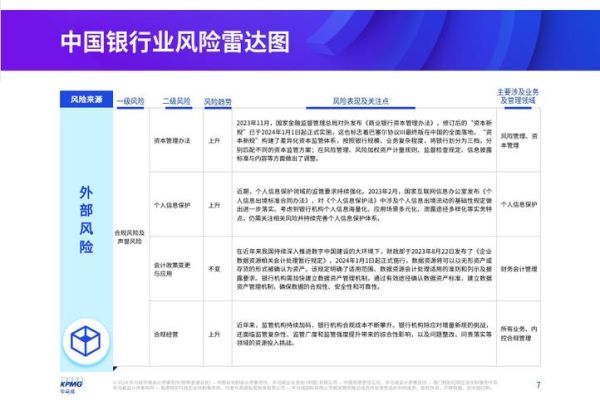Screen dimensions: 600x415
Task: Click the 会计政策变更与应用 row label
Action: point(174,269)
